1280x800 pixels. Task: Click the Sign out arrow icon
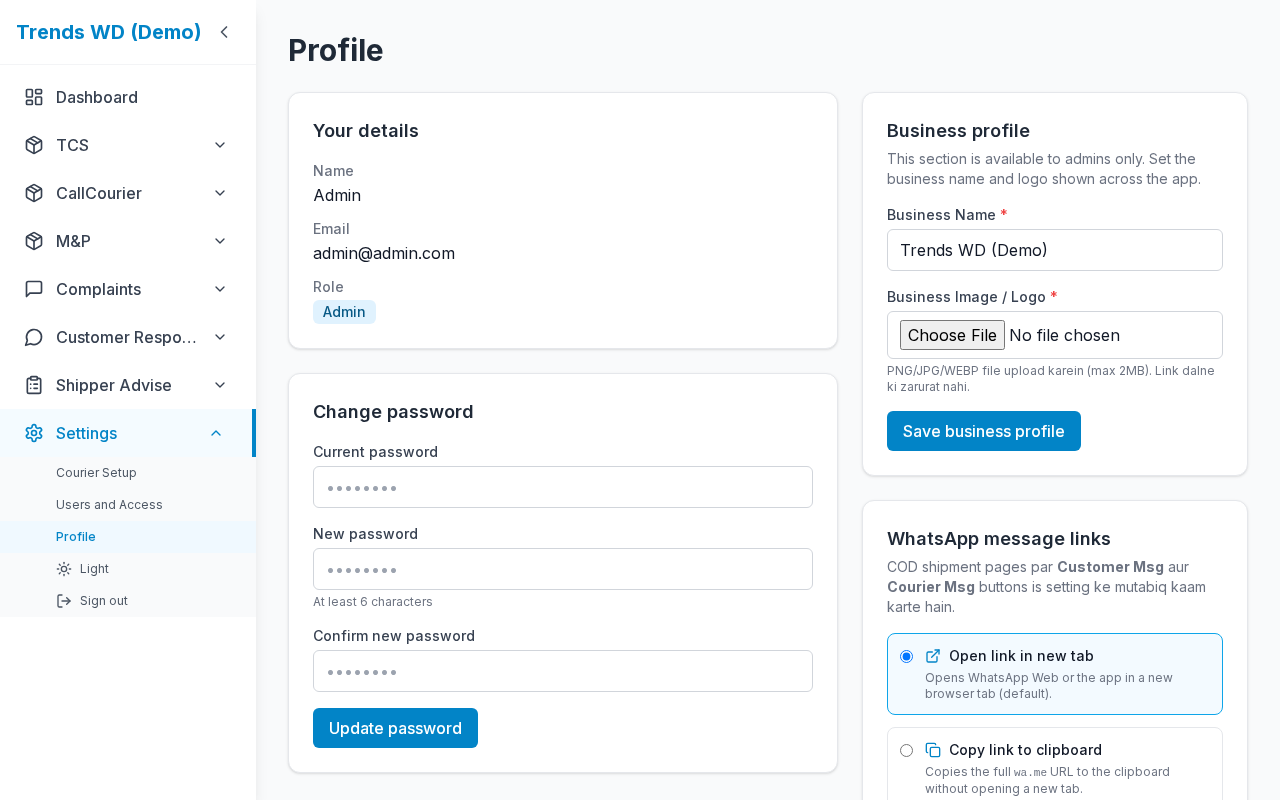64,601
